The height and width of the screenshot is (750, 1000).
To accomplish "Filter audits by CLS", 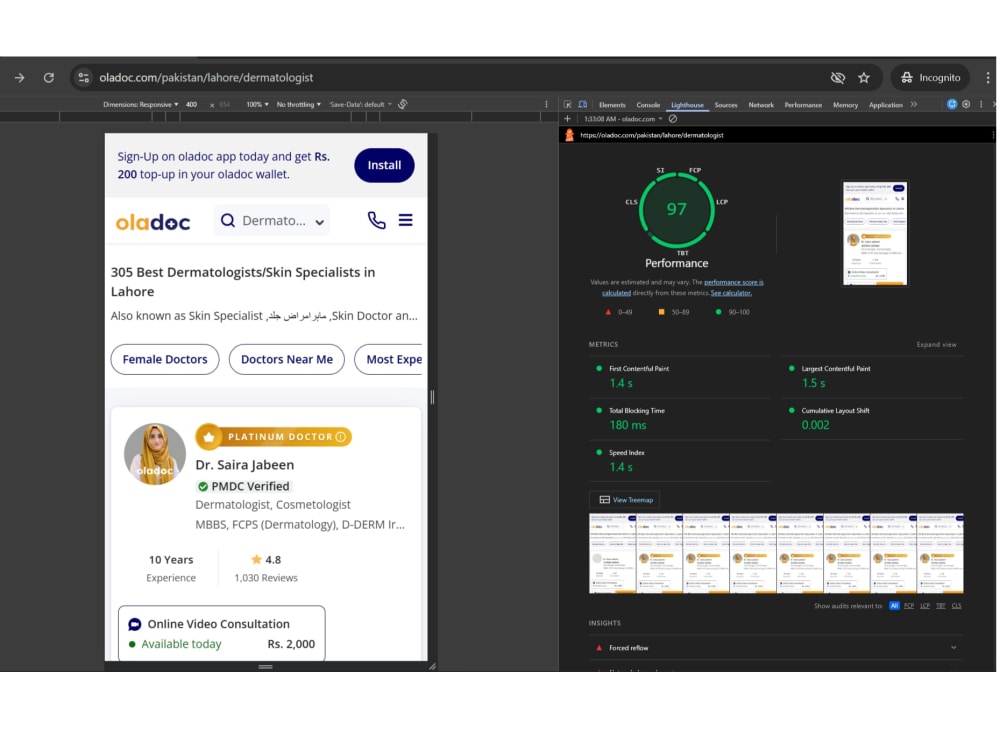I will 956,606.
